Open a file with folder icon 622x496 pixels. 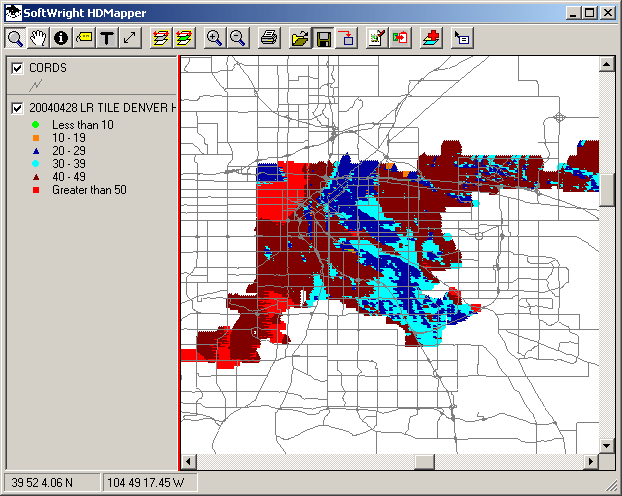pos(300,38)
